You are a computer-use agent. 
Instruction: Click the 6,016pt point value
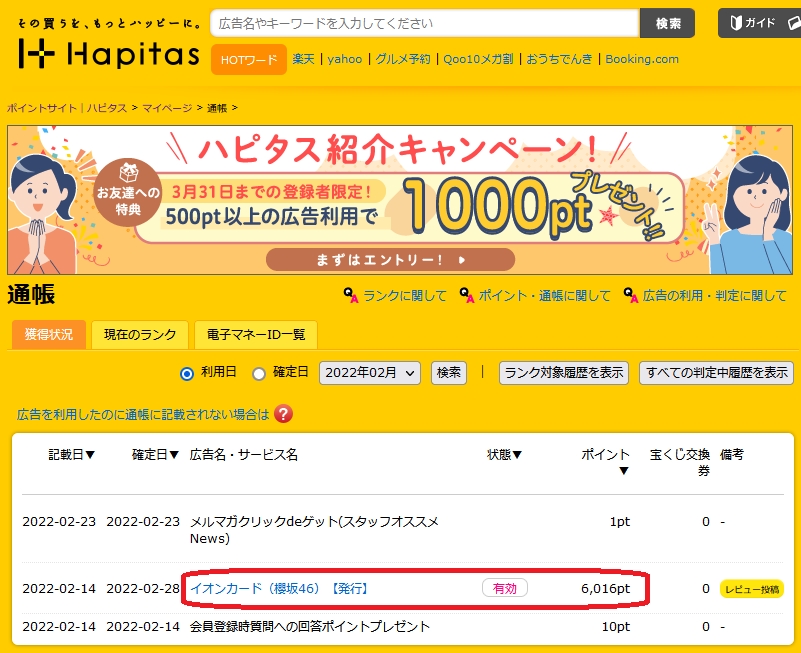pos(605,589)
